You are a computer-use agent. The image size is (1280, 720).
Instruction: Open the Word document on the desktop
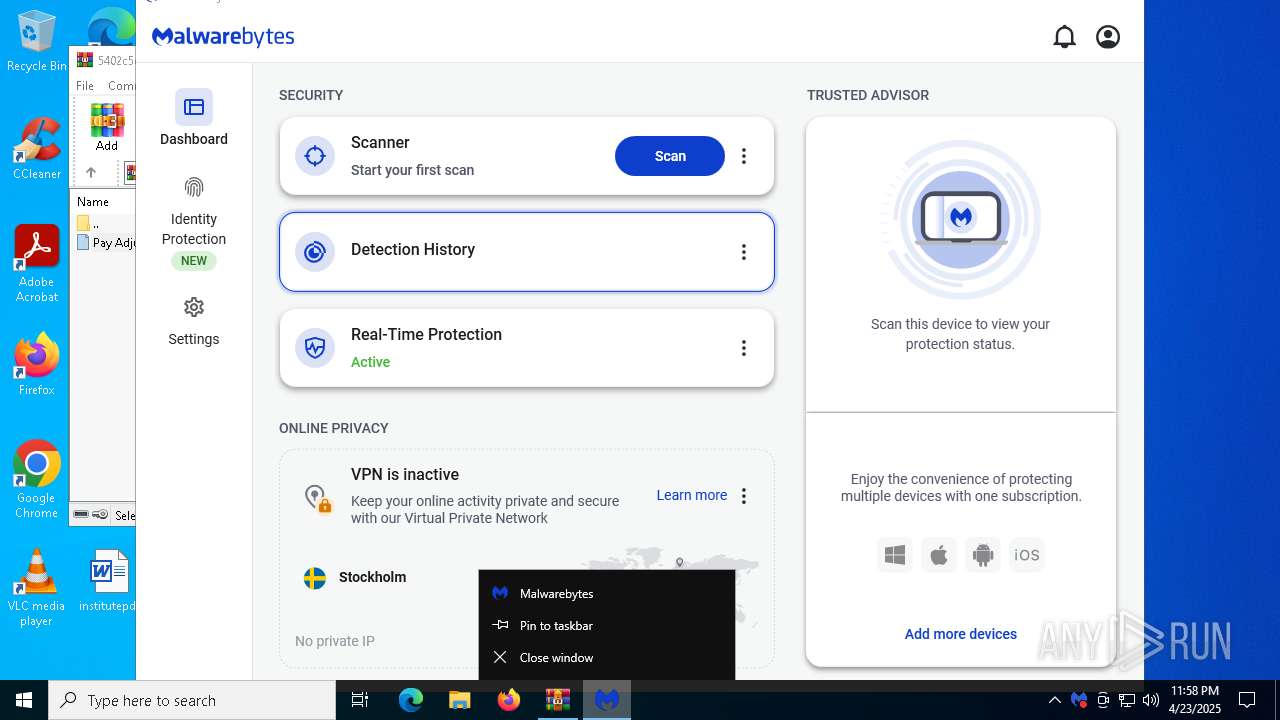pos(108,582)
